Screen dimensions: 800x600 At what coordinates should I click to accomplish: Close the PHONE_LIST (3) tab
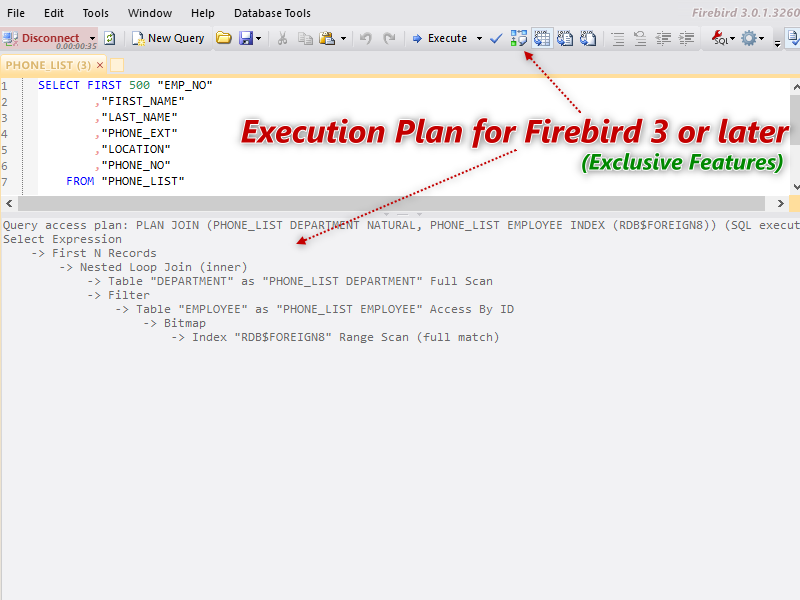tap(100, 65)
